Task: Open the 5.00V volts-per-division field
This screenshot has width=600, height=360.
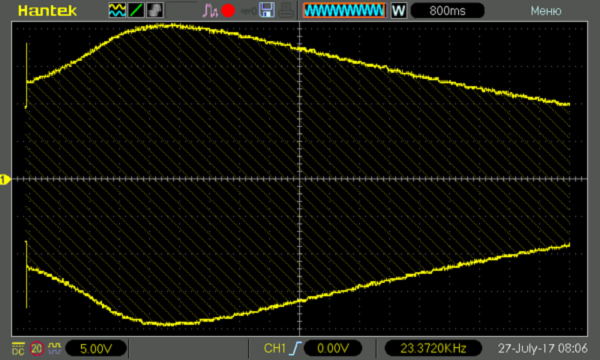Action: 96,349
